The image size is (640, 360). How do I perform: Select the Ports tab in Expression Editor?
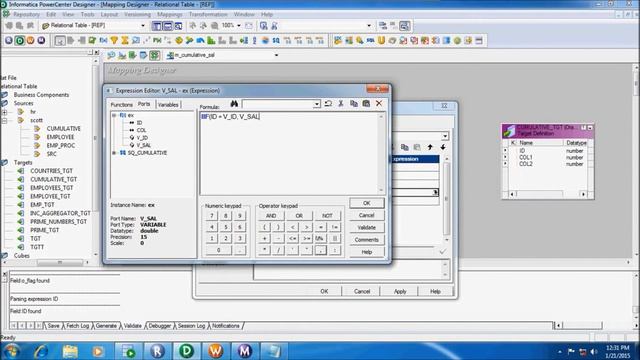[x=144, y=104]
